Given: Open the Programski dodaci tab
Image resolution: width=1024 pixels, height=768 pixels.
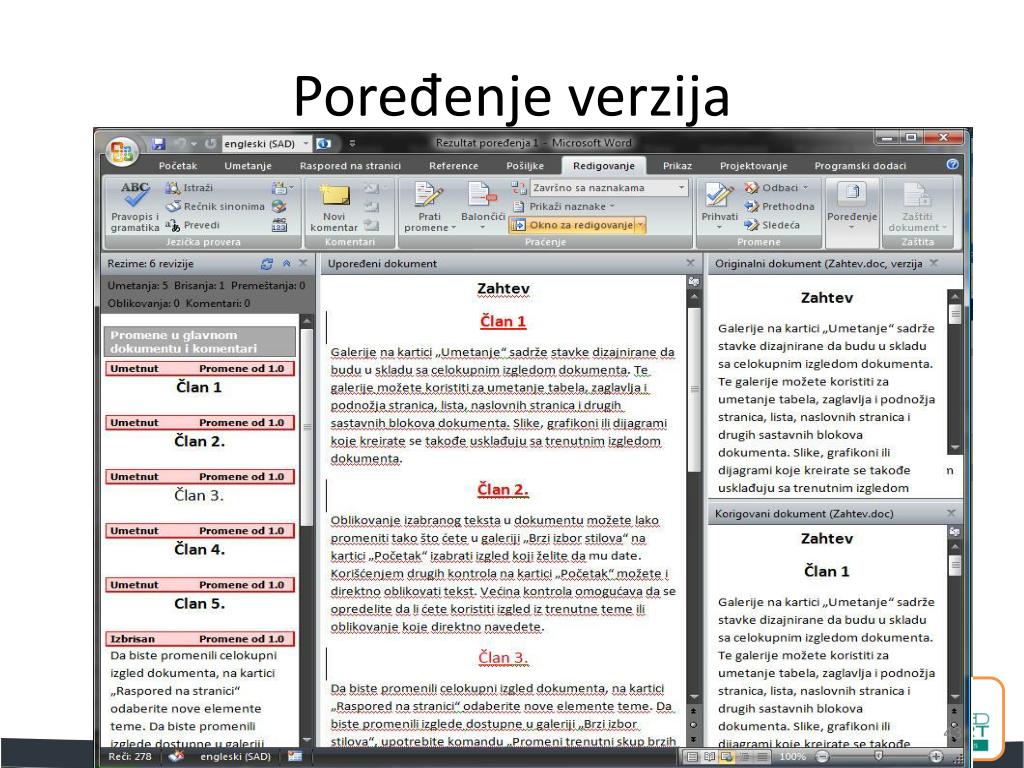Looking at the screenshot, I should click(x=860, y=166).
